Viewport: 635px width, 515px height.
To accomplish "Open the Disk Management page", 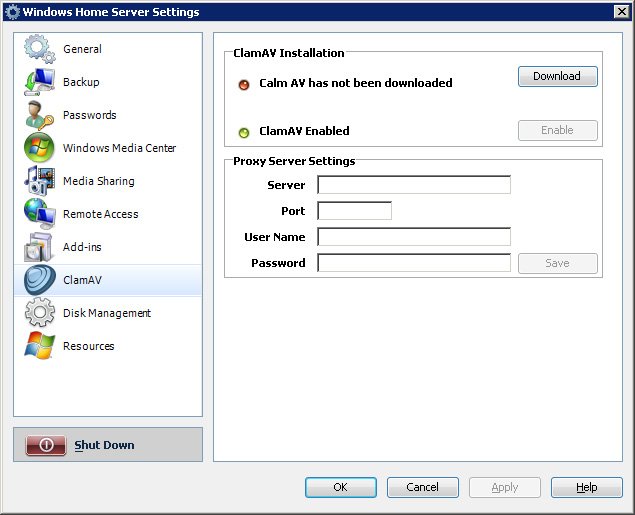I will coord(108,313).
